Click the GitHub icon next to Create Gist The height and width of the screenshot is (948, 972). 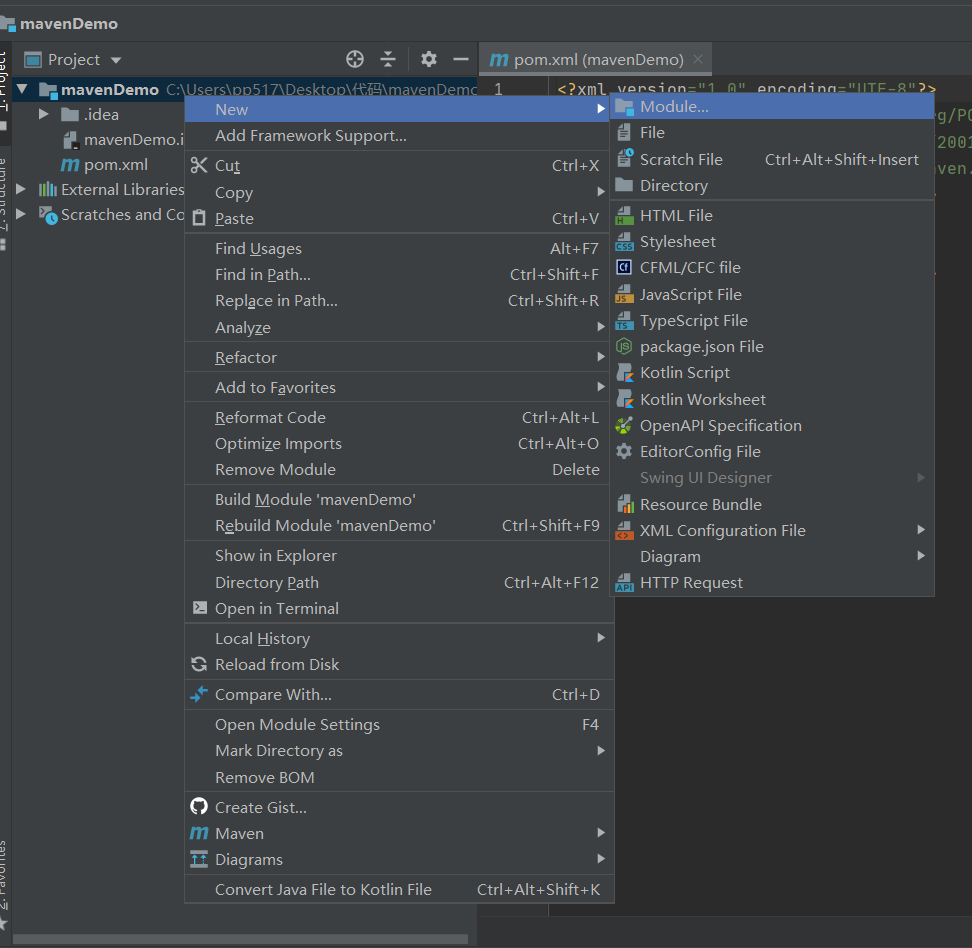tap(199, 807)
